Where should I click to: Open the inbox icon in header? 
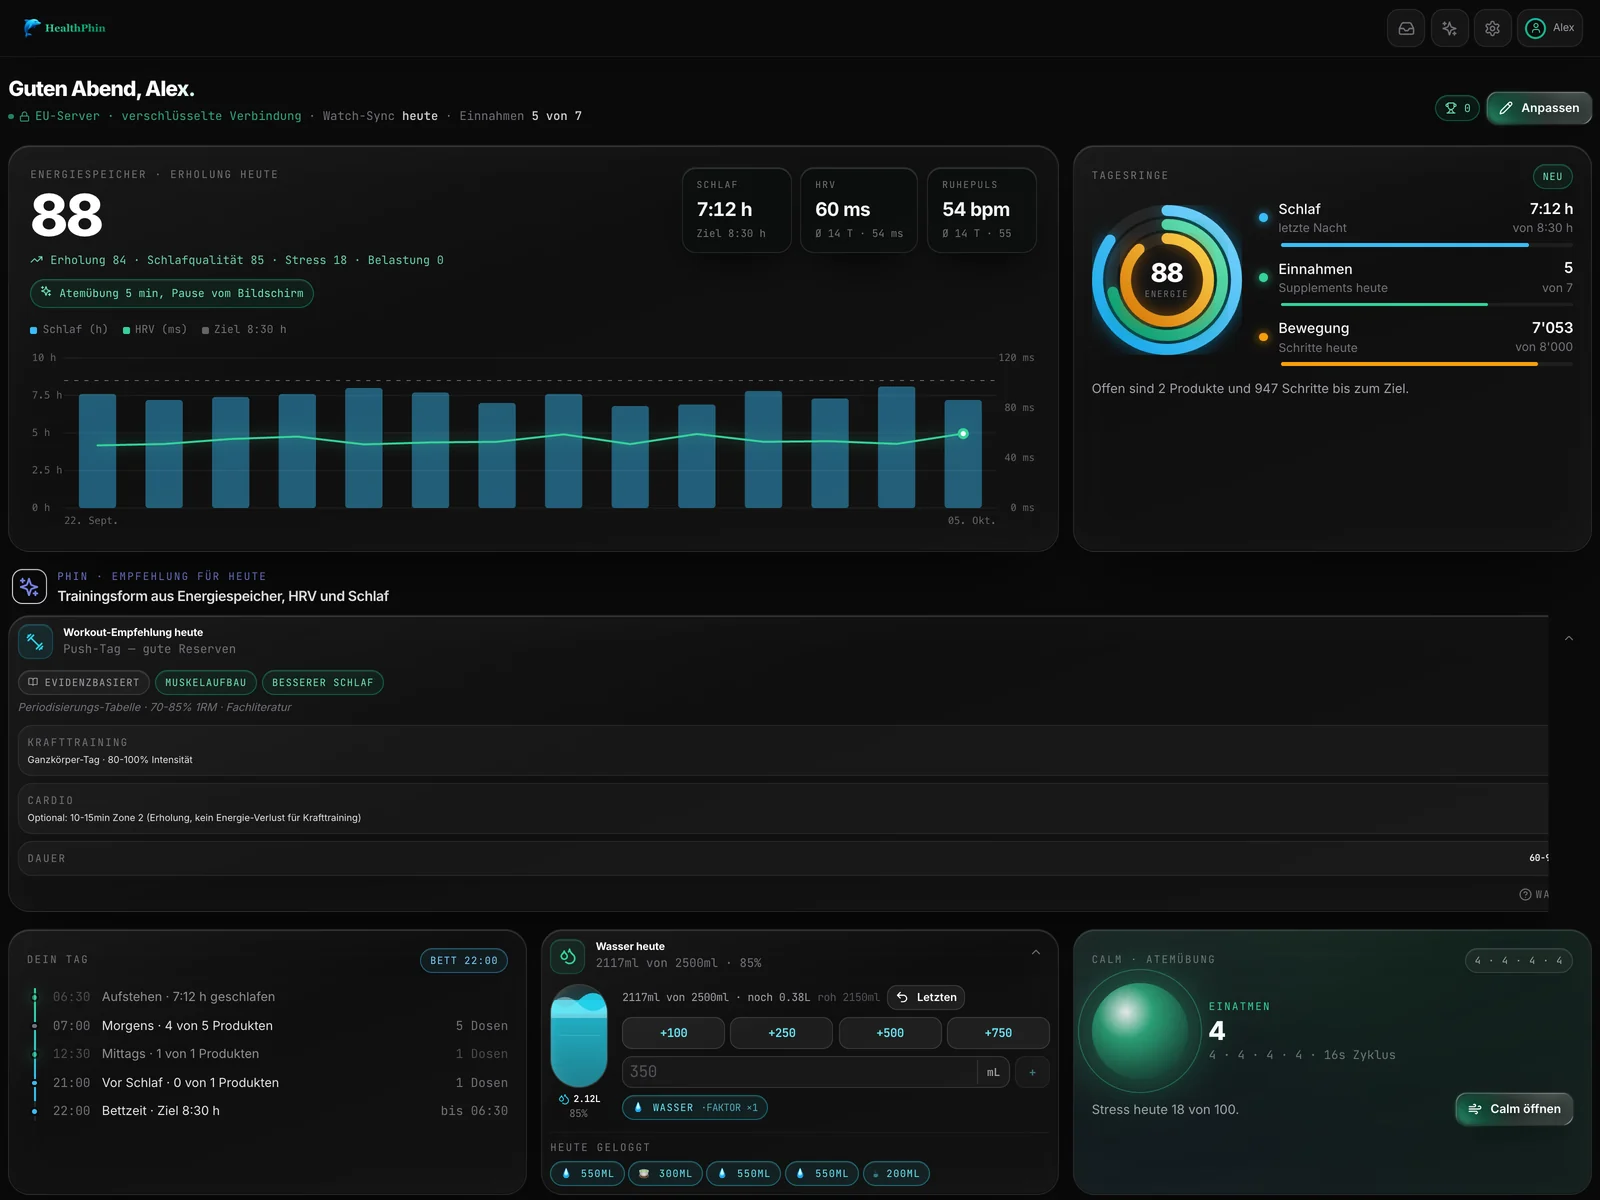click(1406, 28)
